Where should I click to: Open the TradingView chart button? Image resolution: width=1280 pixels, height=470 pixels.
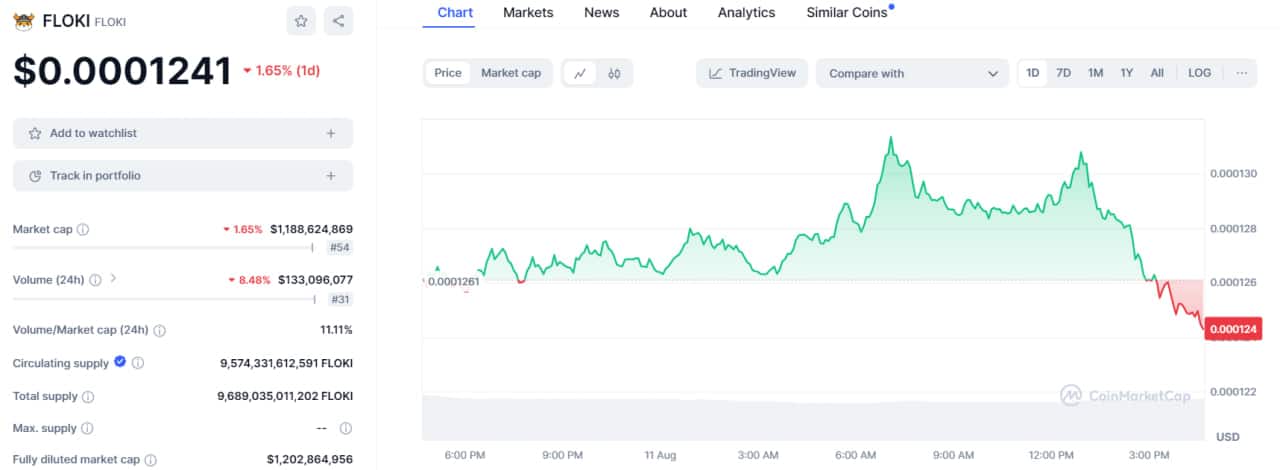(752, 73)
